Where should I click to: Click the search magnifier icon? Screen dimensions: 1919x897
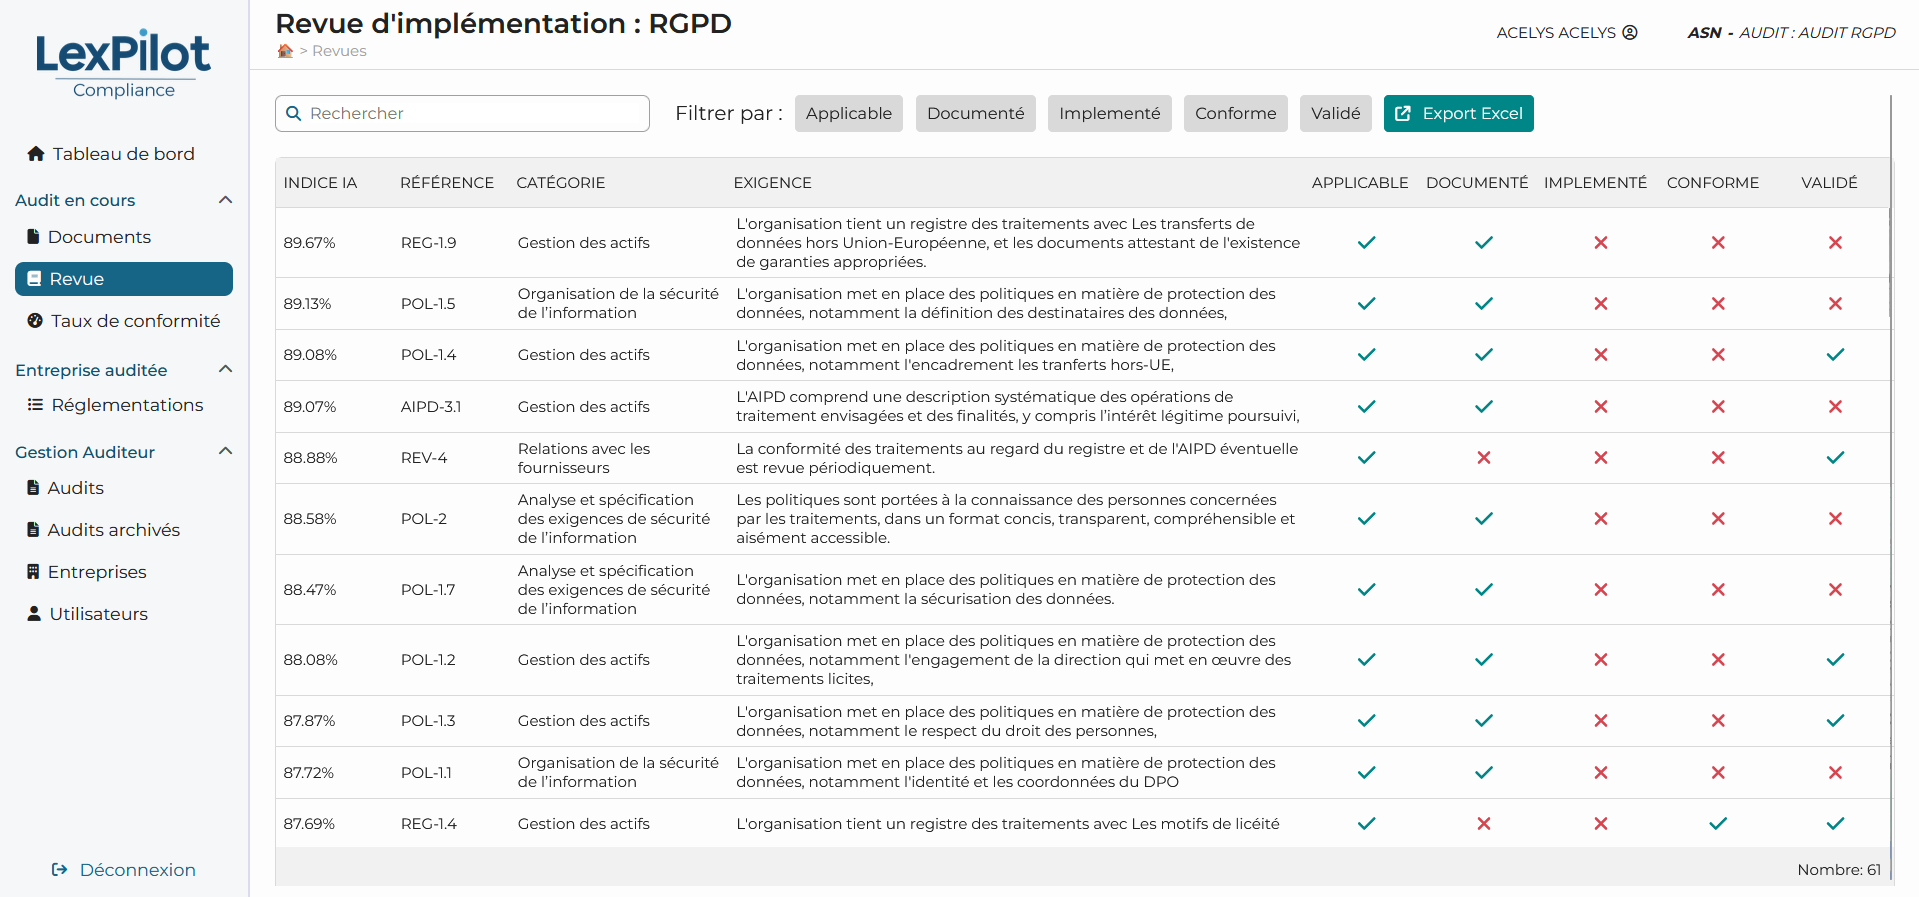tap(294, 113)
